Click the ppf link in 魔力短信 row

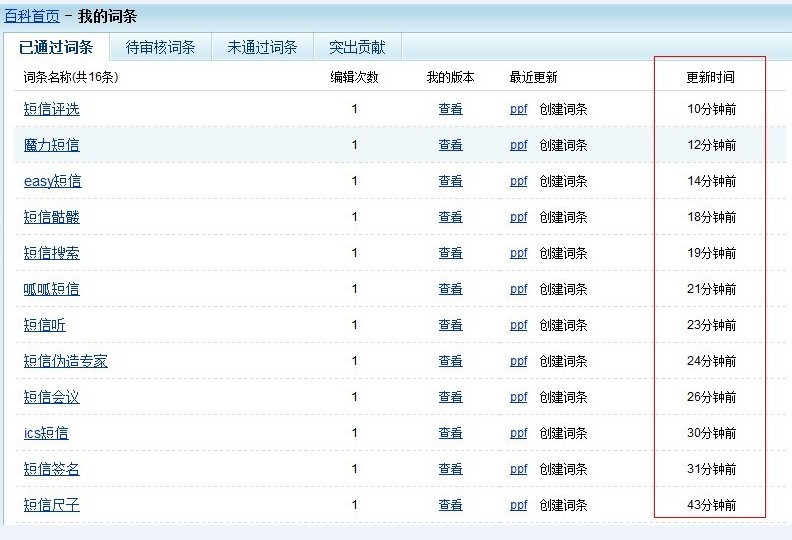518,145
